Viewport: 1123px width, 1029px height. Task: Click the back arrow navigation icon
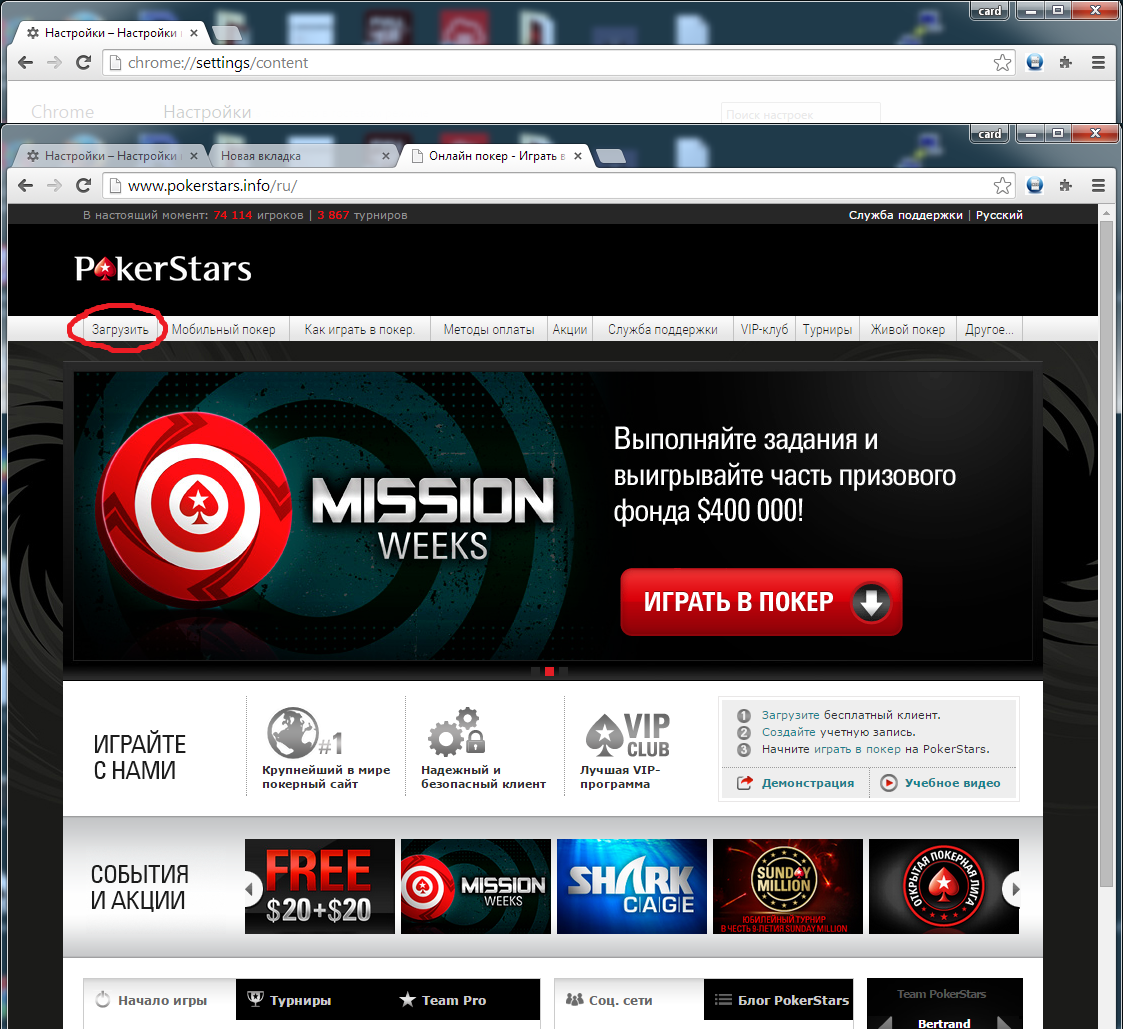click(26, 185)
